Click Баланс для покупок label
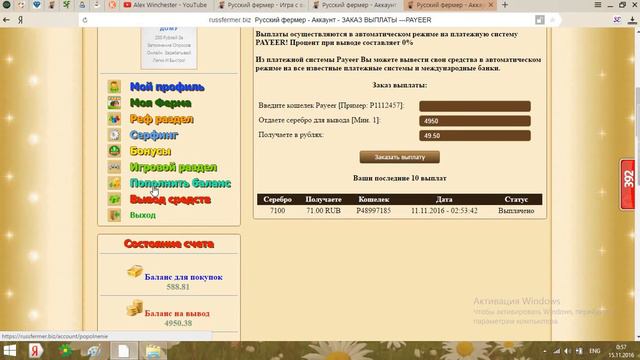 [x=184, y=277]
